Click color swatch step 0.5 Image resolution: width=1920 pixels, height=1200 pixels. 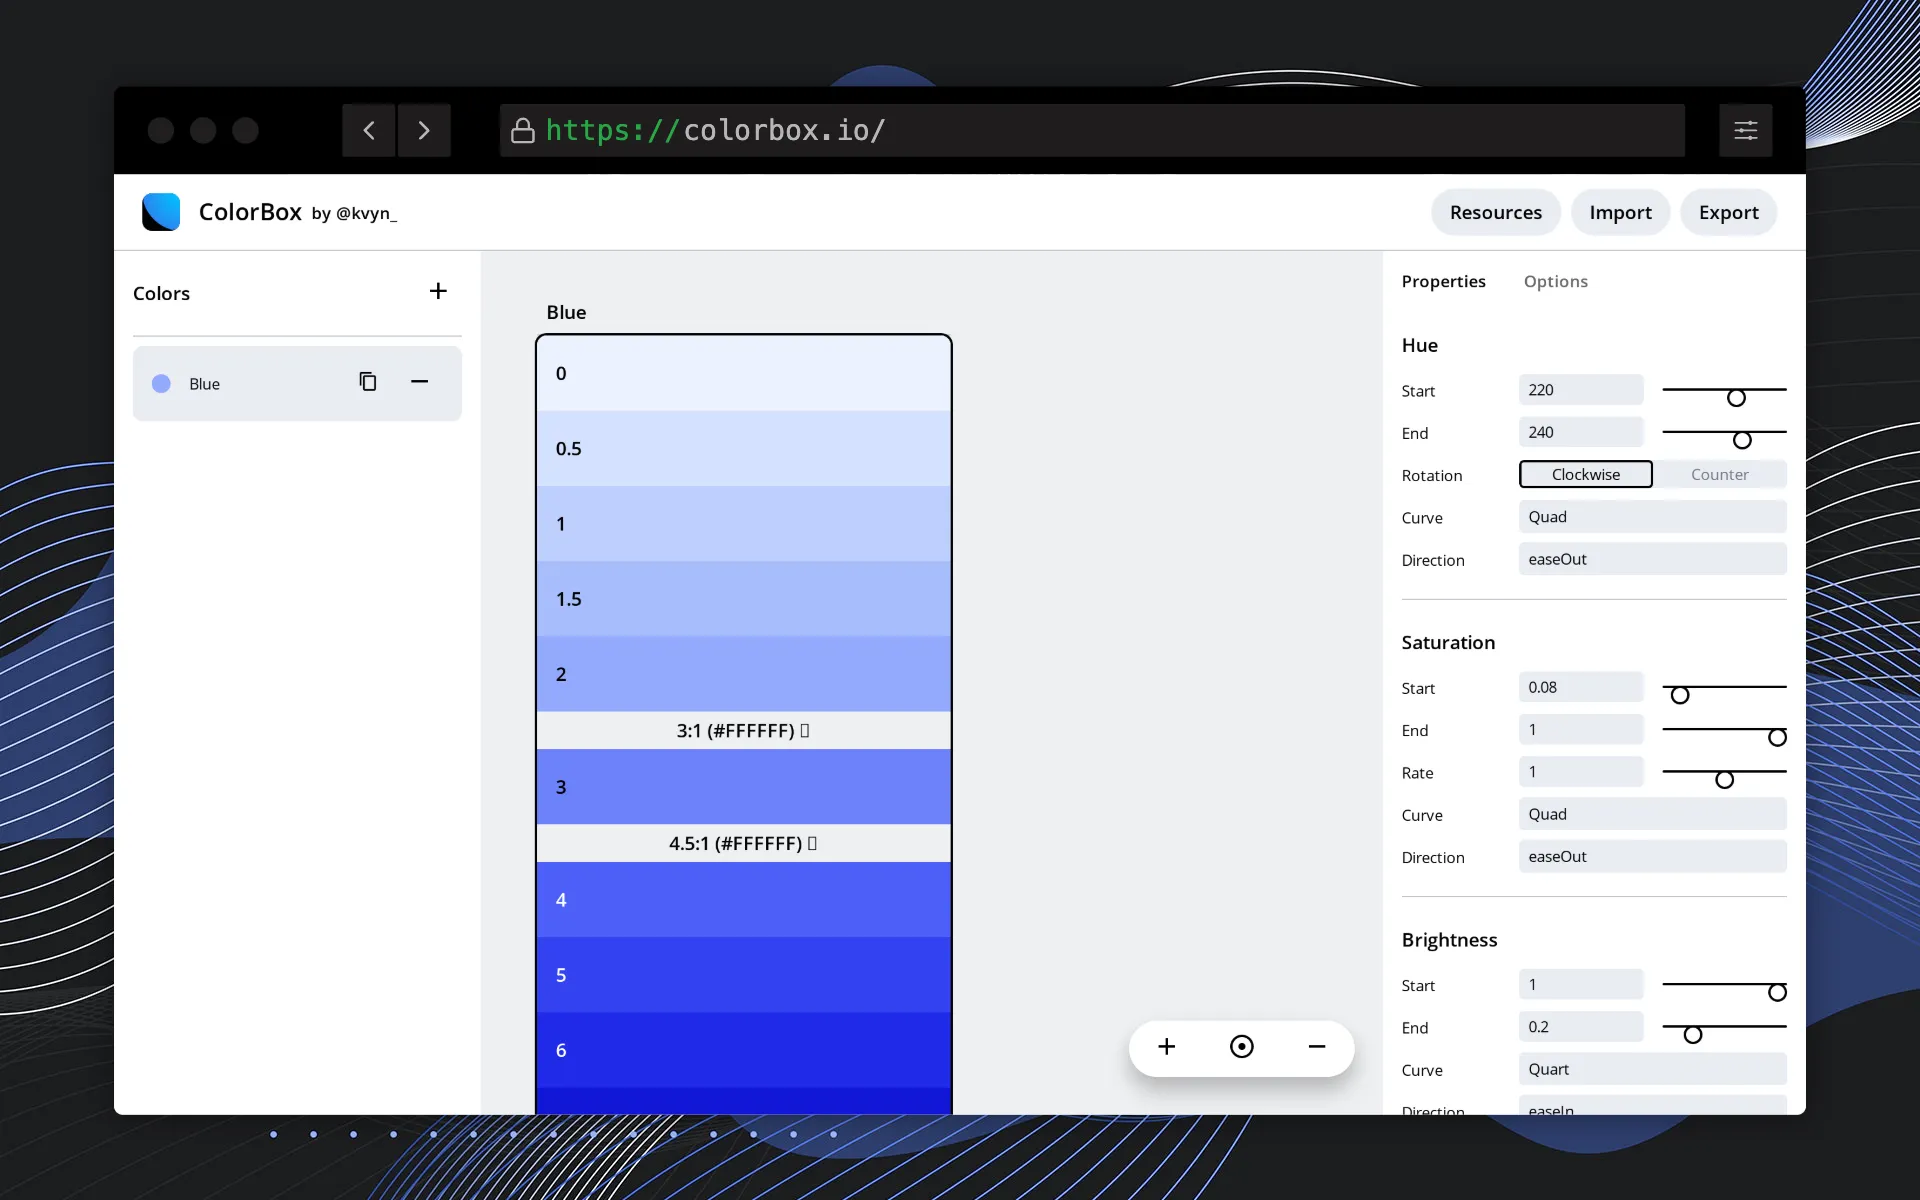pos(743,448)
